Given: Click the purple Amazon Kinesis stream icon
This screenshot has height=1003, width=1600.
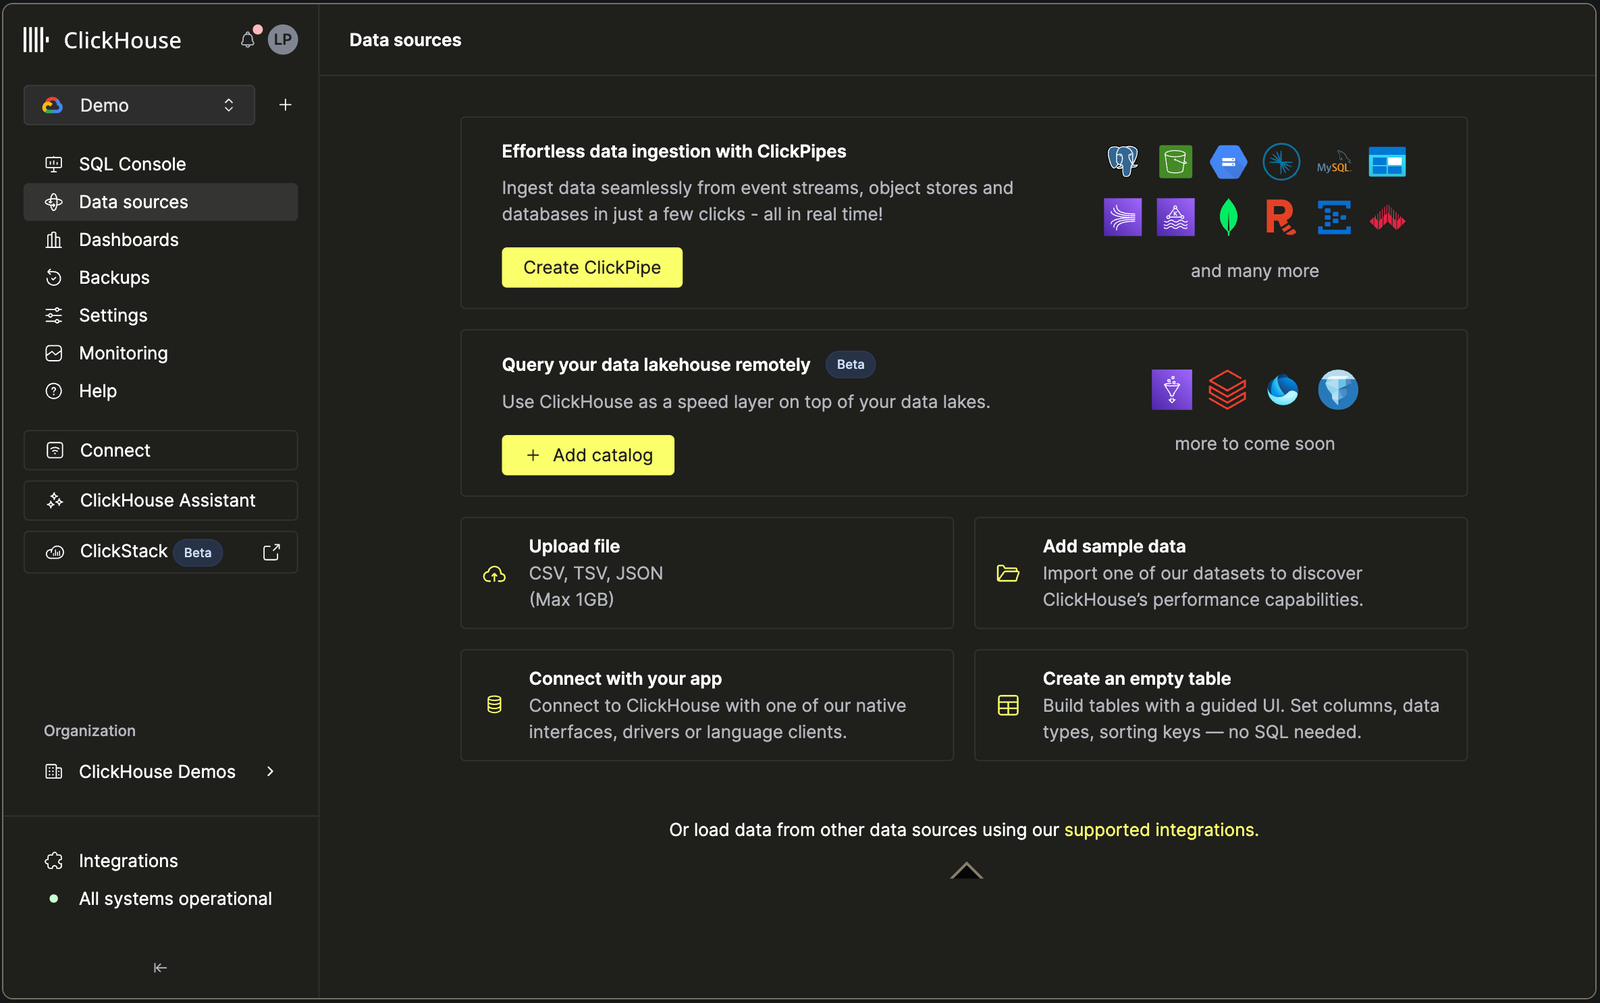Looking at the screenshot, I should [1123, 217].
